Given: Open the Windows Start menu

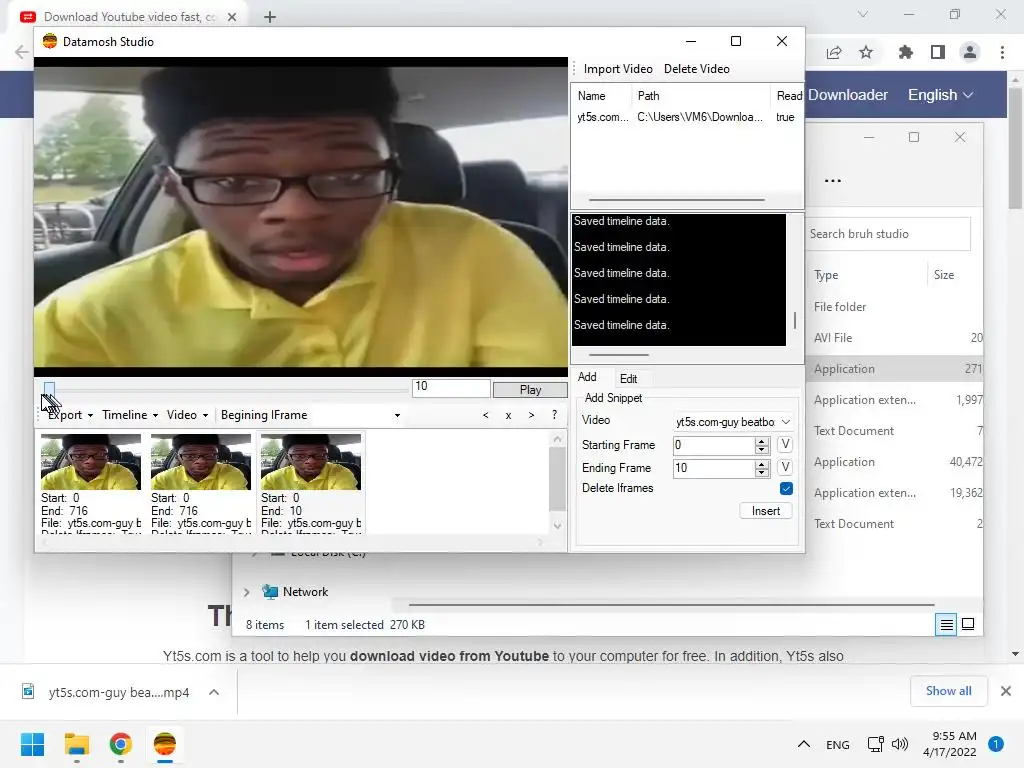Looking at the screenshot, I should click(32, 744).
